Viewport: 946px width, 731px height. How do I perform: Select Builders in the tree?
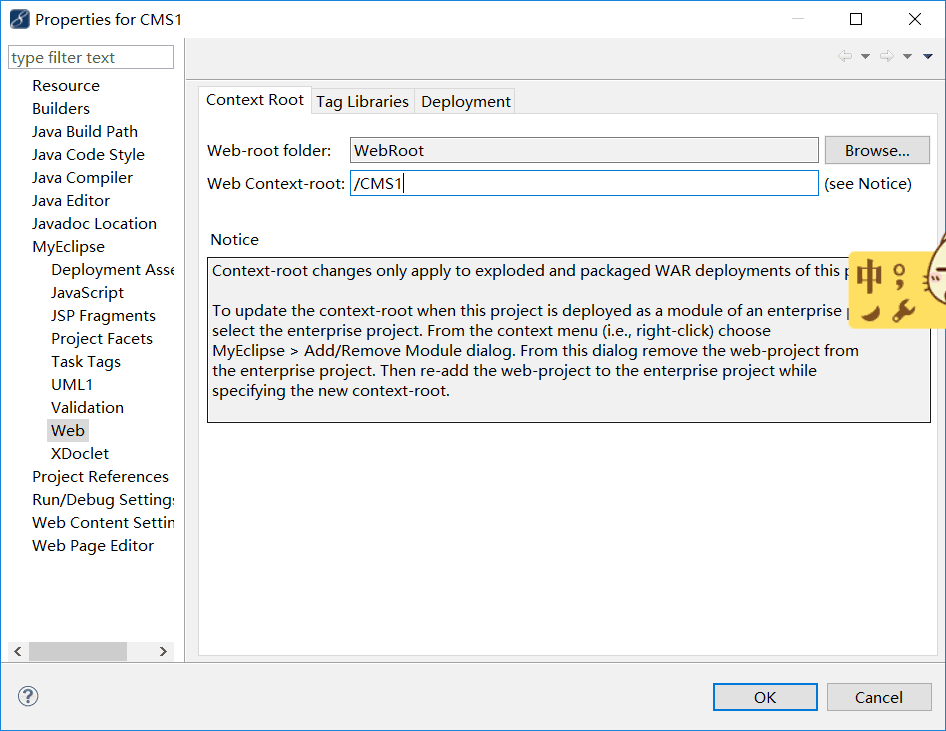point(61,109)
